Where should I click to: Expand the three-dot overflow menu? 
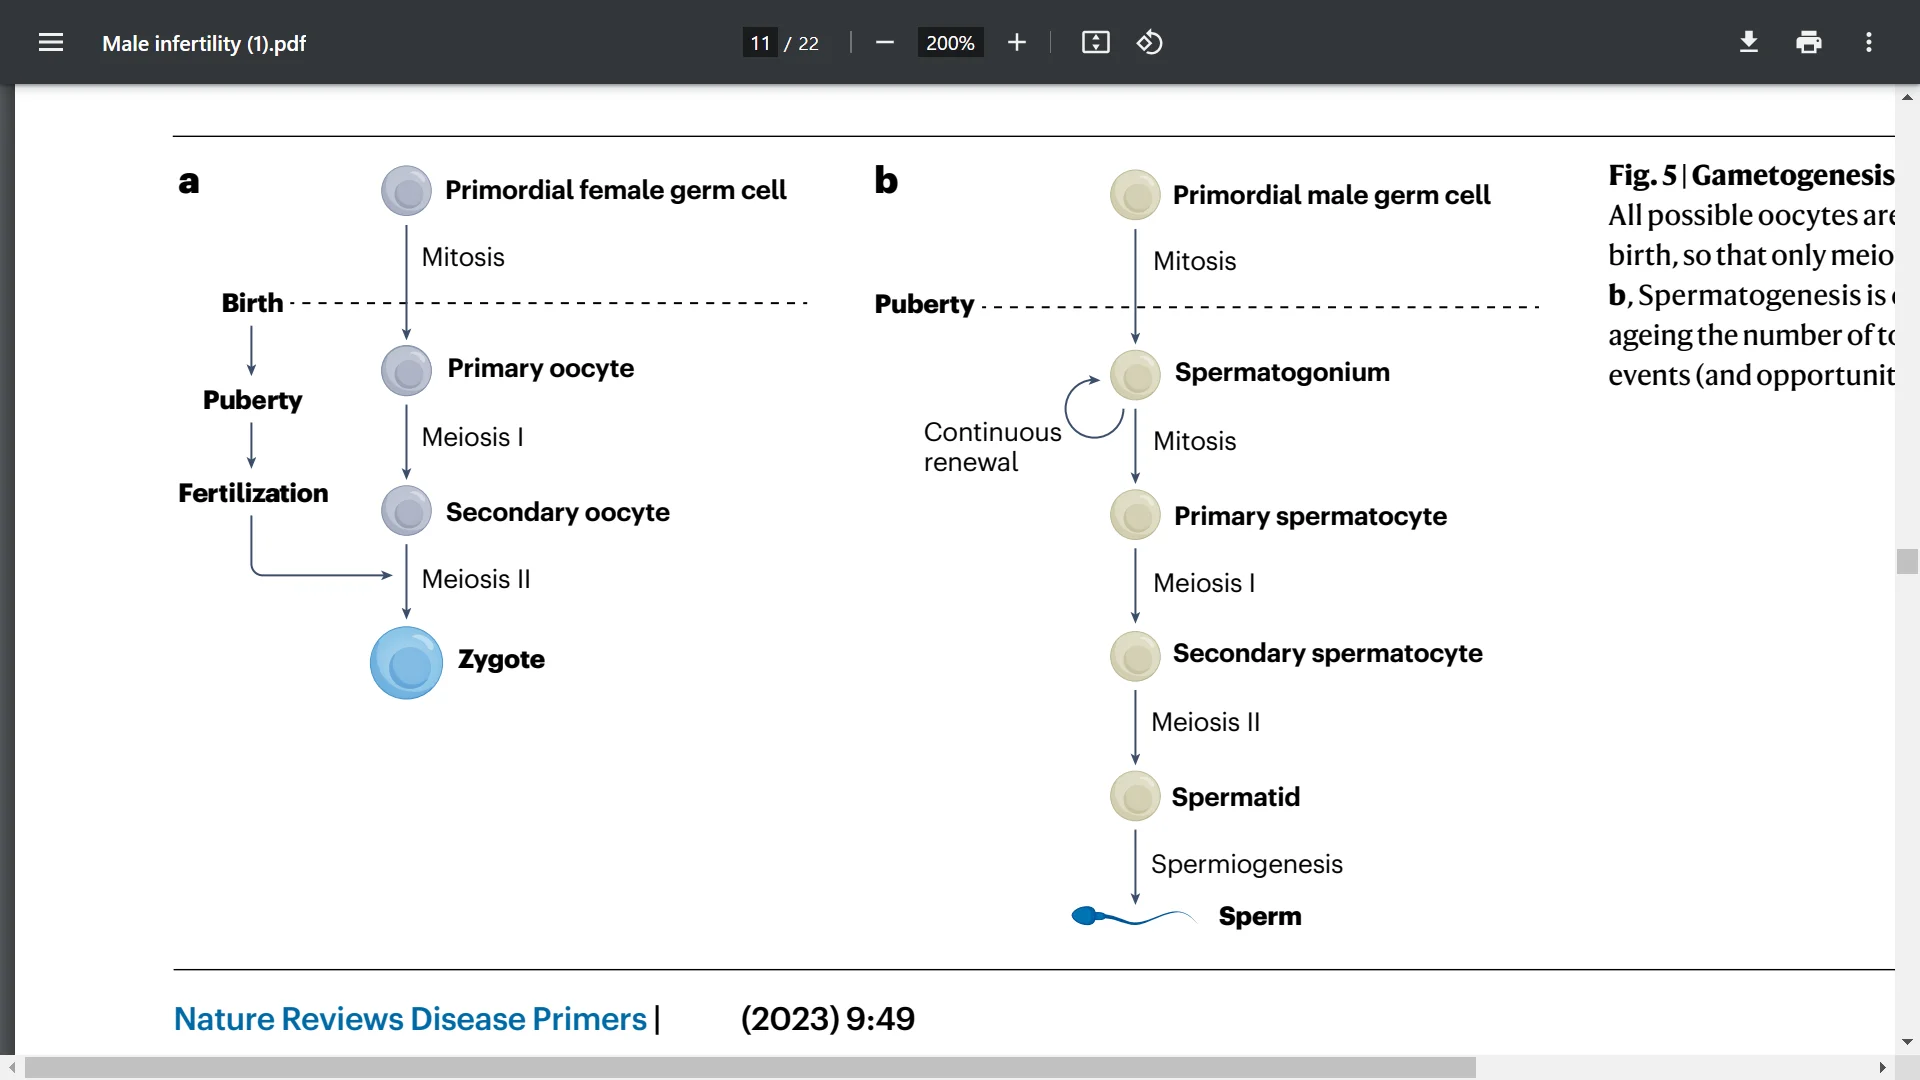tap(1869, 42)
